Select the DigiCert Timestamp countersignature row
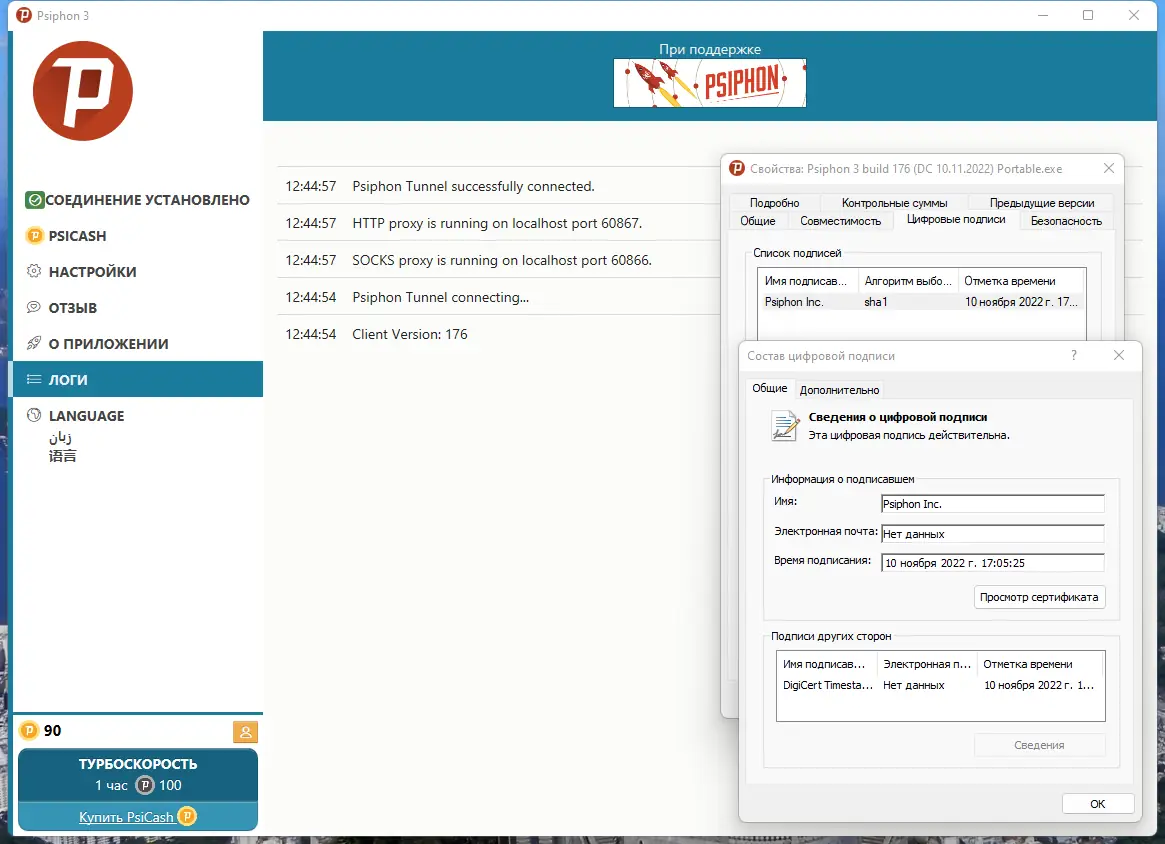The width and height of the screenshot is (1165, 844). (x=940, y=685)
